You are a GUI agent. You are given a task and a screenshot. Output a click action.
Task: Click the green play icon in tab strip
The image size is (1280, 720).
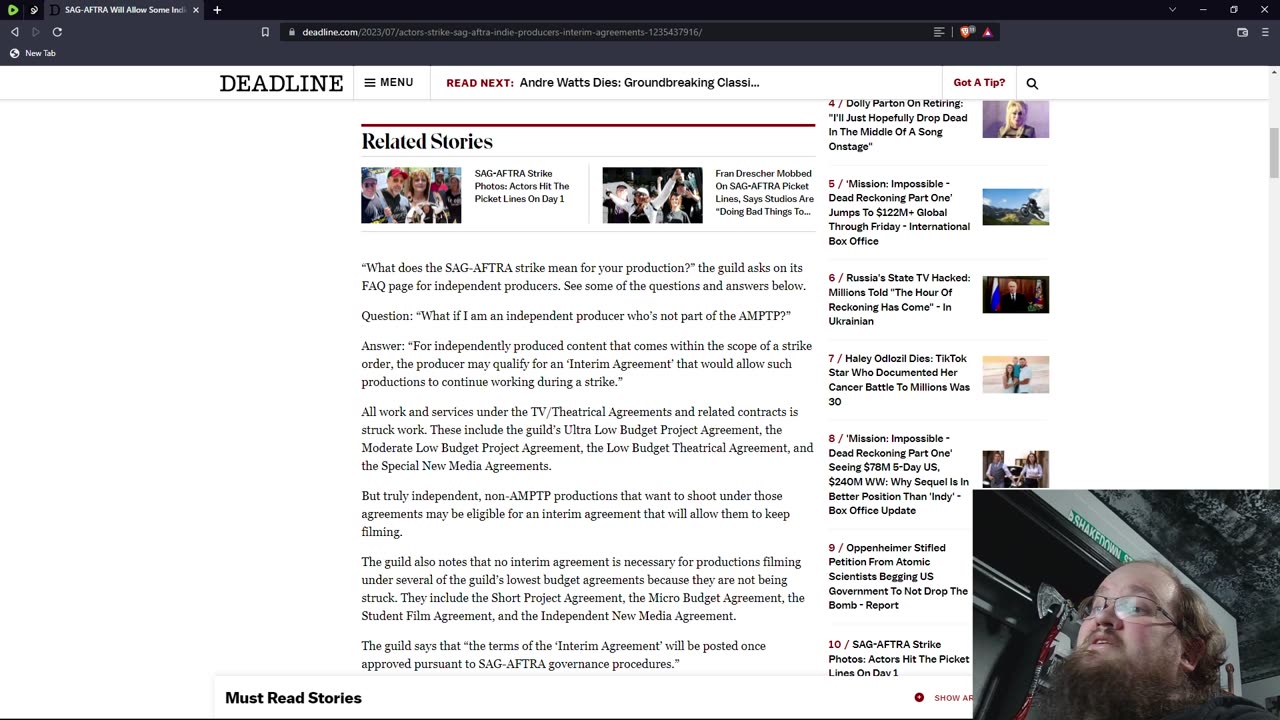coord(13,10)
